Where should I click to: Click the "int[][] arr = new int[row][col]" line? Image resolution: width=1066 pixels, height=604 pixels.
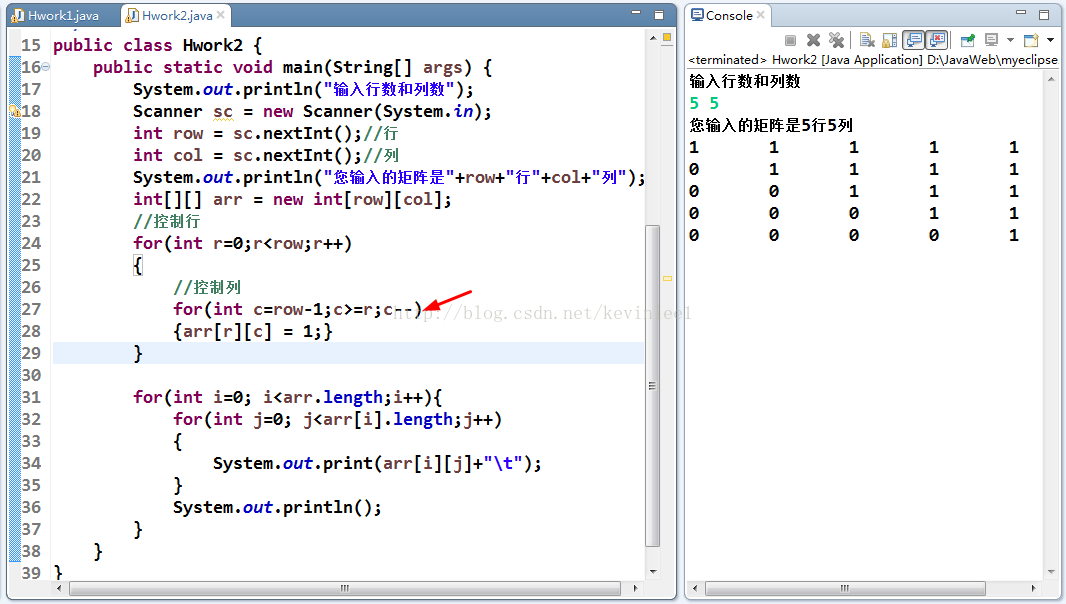tap(292, 199)
